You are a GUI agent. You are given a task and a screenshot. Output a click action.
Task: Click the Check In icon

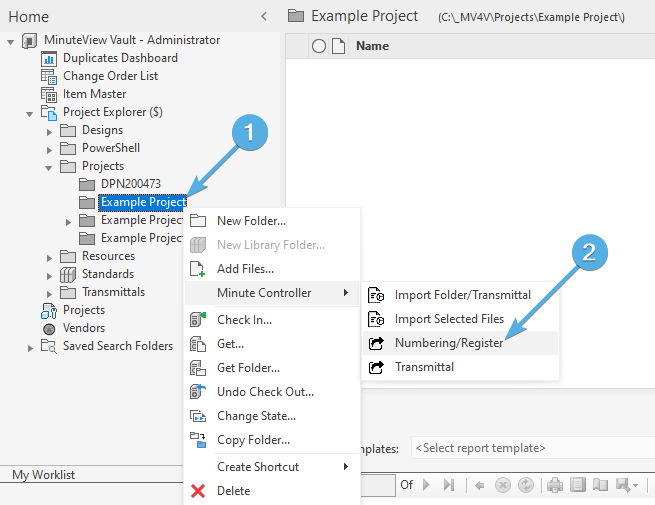198,320
